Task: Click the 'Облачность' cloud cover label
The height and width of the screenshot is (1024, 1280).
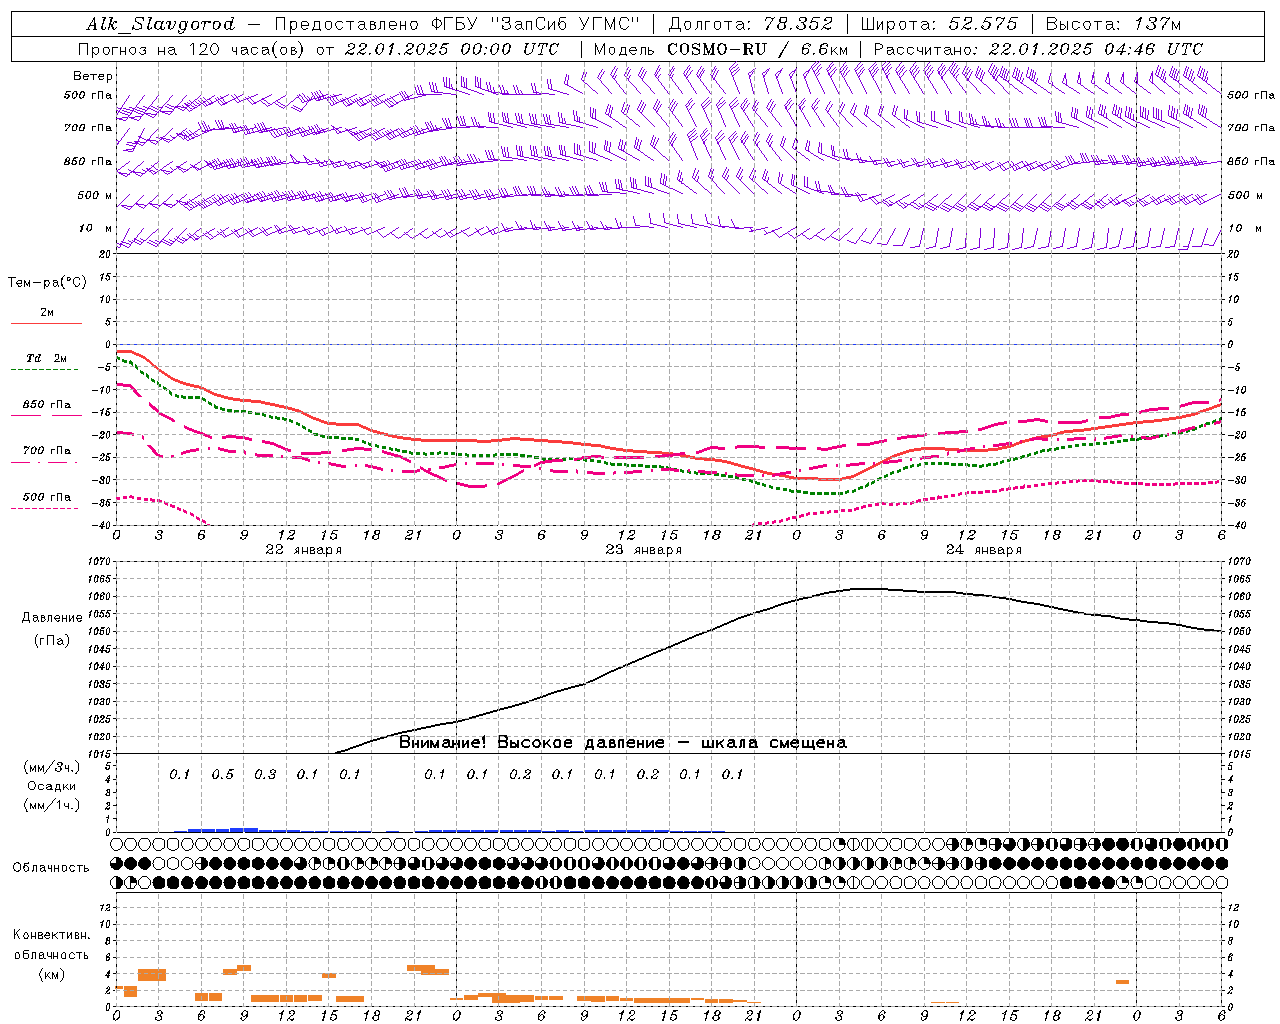Action: tap(51, 868)
